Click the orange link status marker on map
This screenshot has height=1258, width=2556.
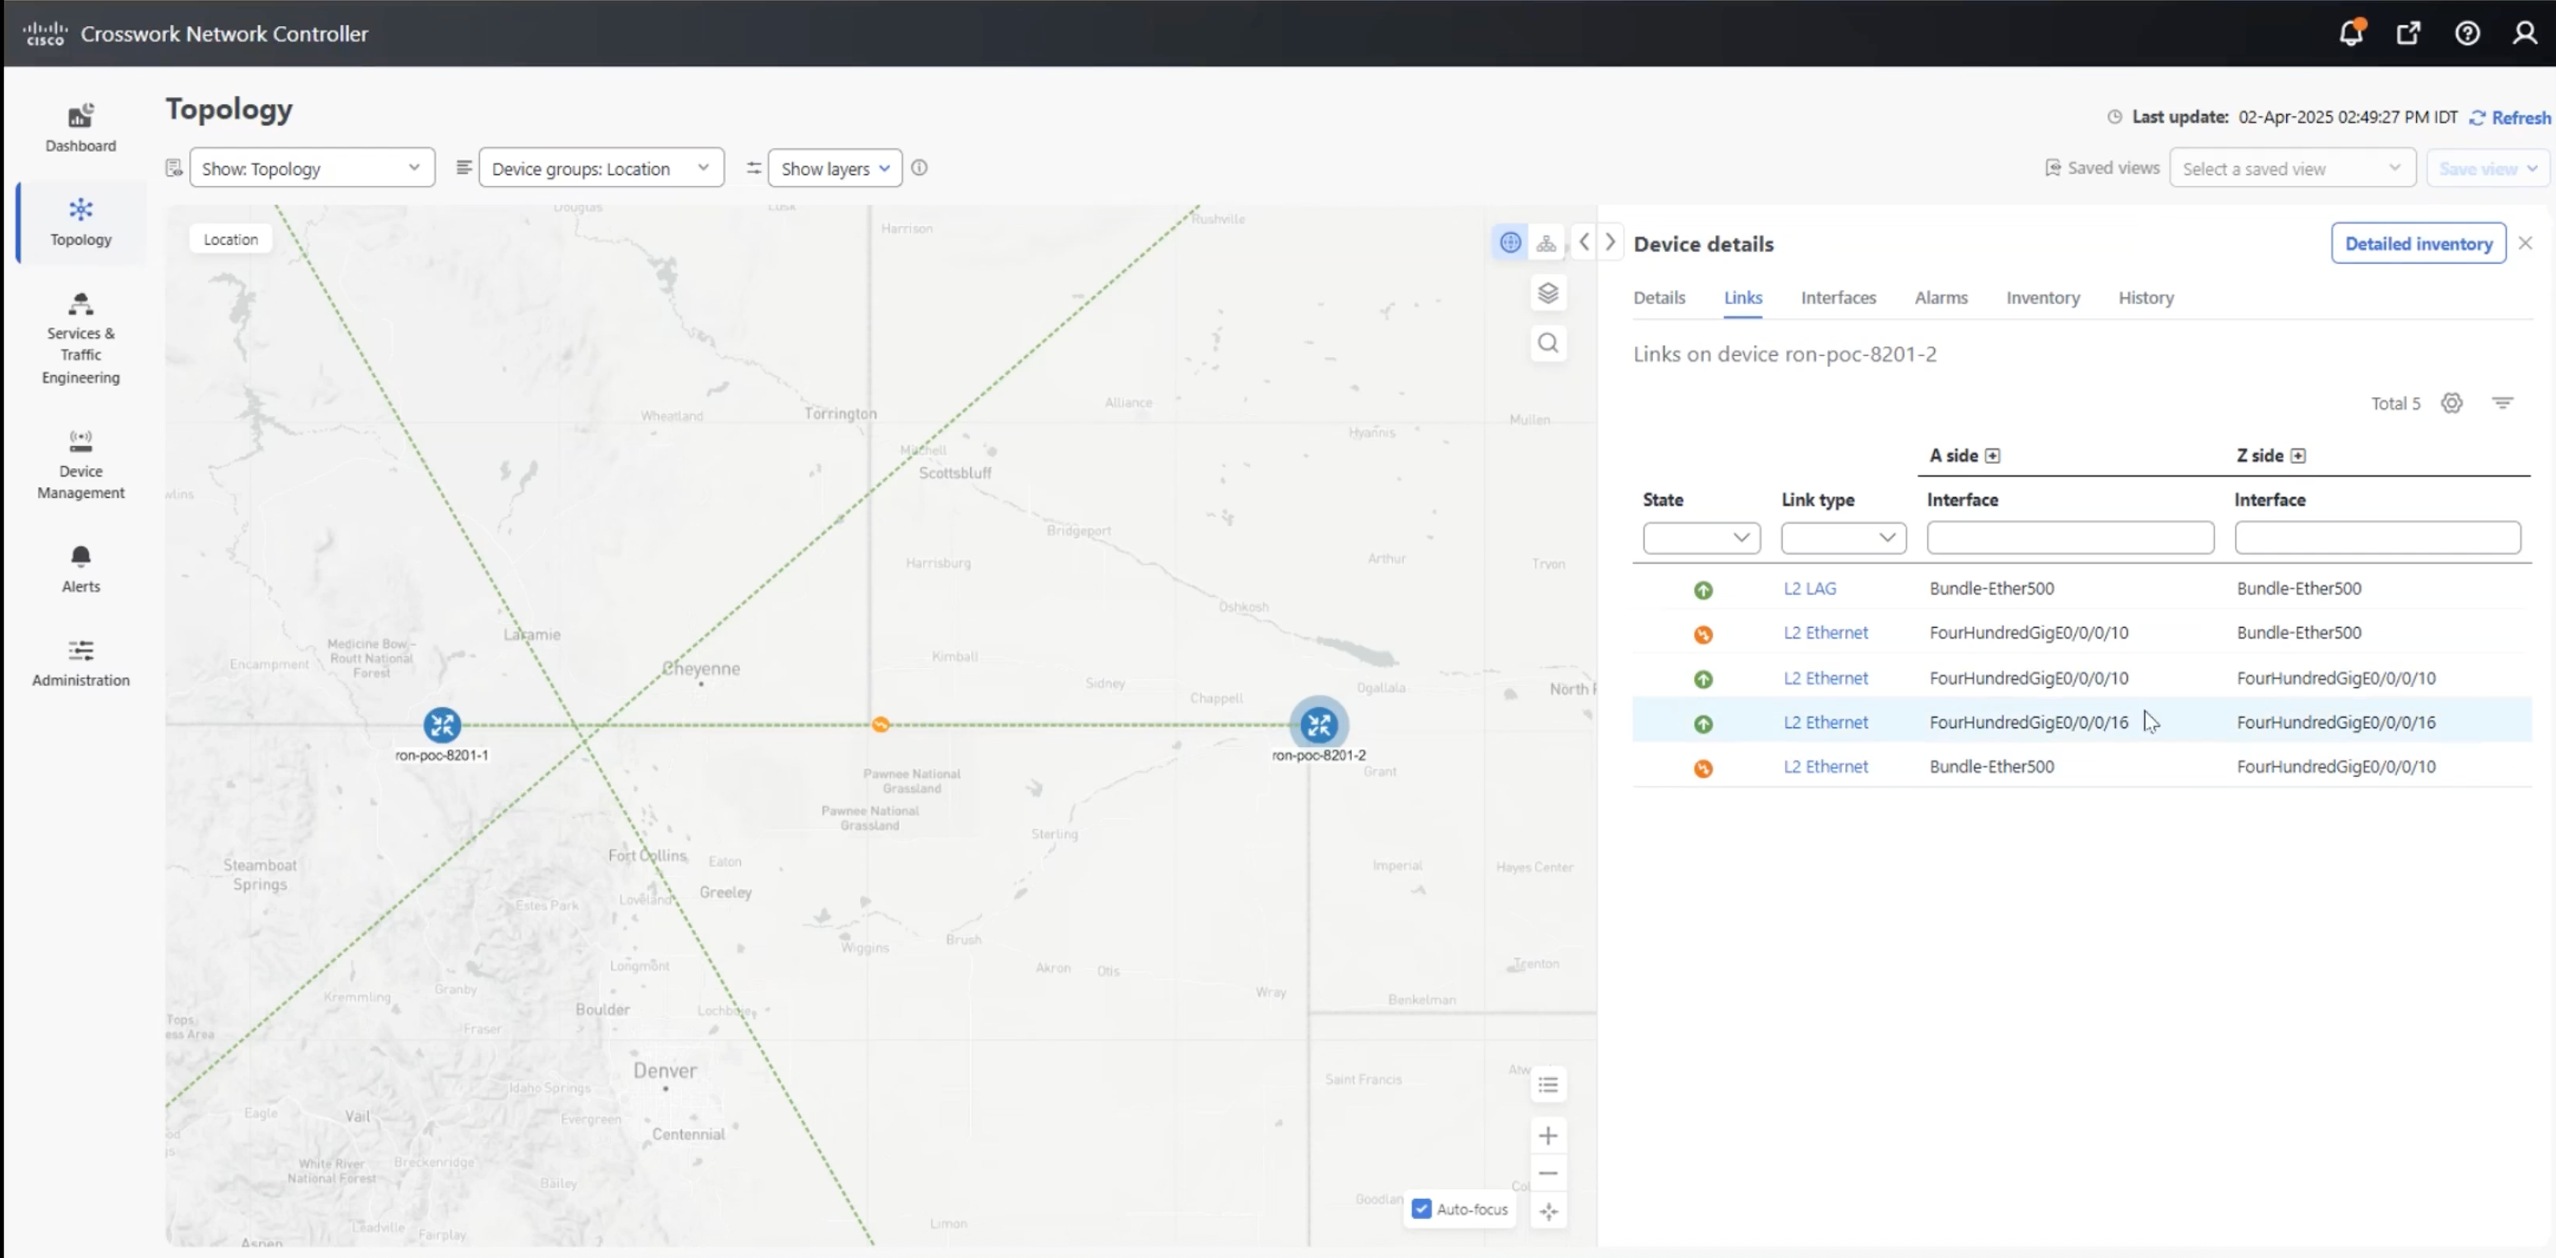(x=880, y=725)
